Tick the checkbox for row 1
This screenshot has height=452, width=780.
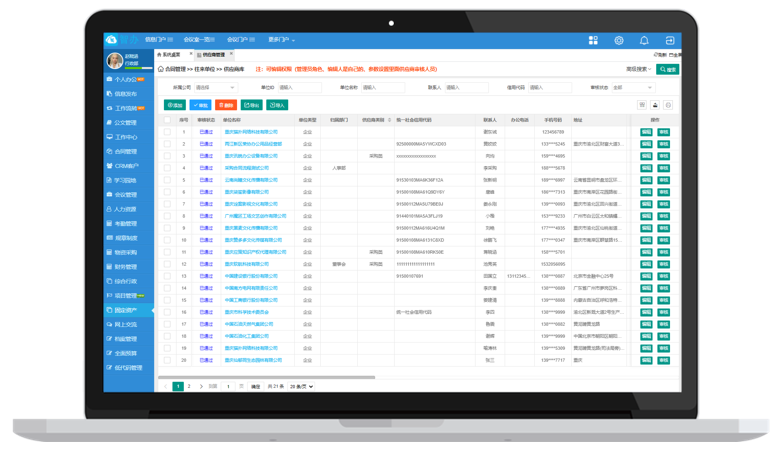point(167,132)
